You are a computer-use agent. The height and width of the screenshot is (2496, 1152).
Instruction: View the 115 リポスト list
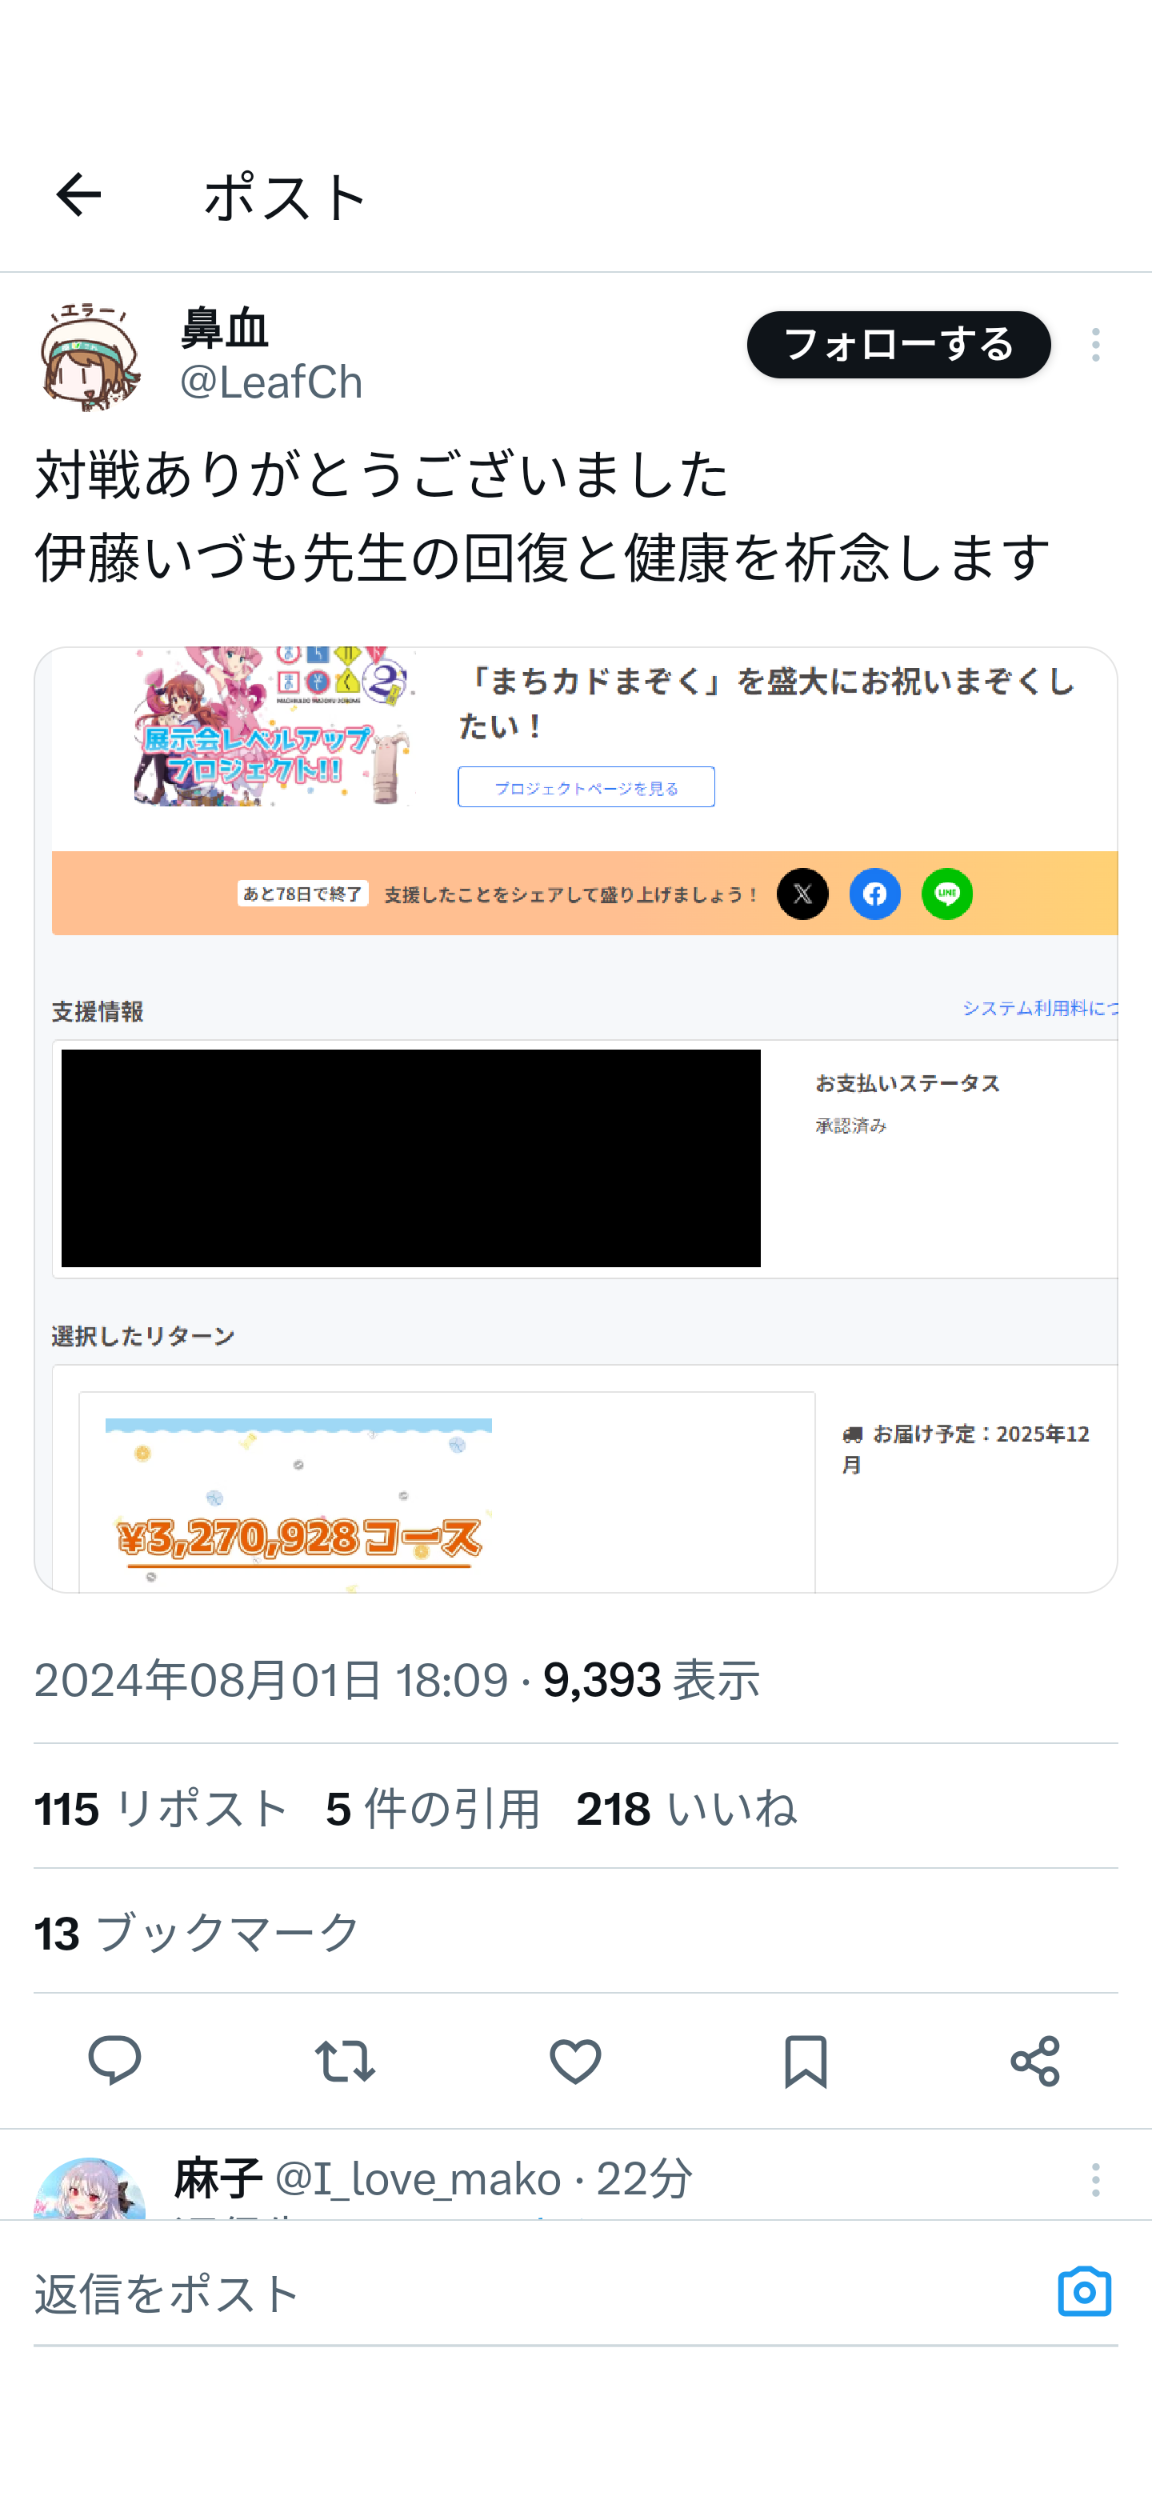pos(161,1809)
